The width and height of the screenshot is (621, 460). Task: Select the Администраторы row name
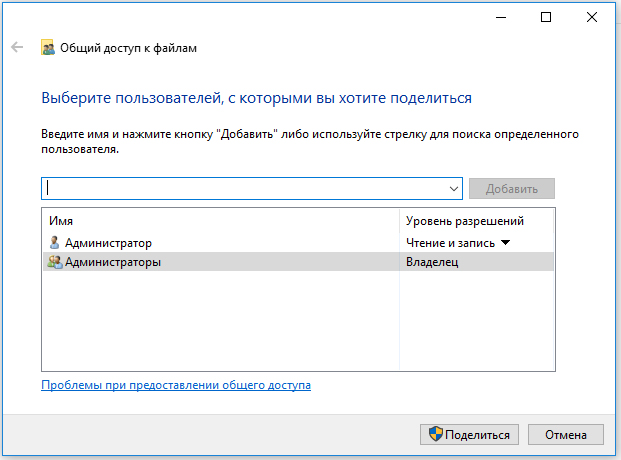coord(113,262)
